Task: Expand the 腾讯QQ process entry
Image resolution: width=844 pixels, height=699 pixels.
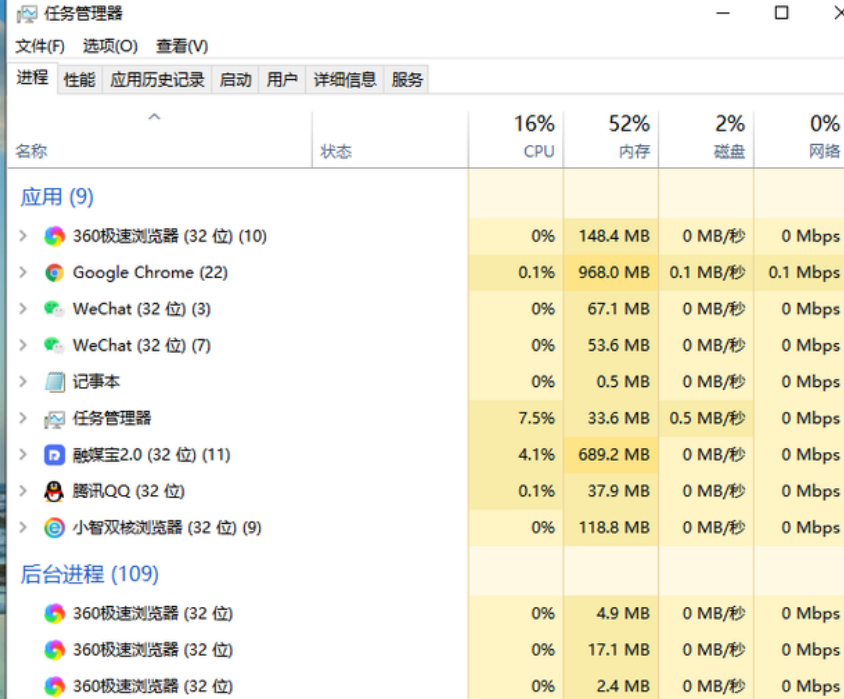Action: pyautogui.click(x=23, y=491)
